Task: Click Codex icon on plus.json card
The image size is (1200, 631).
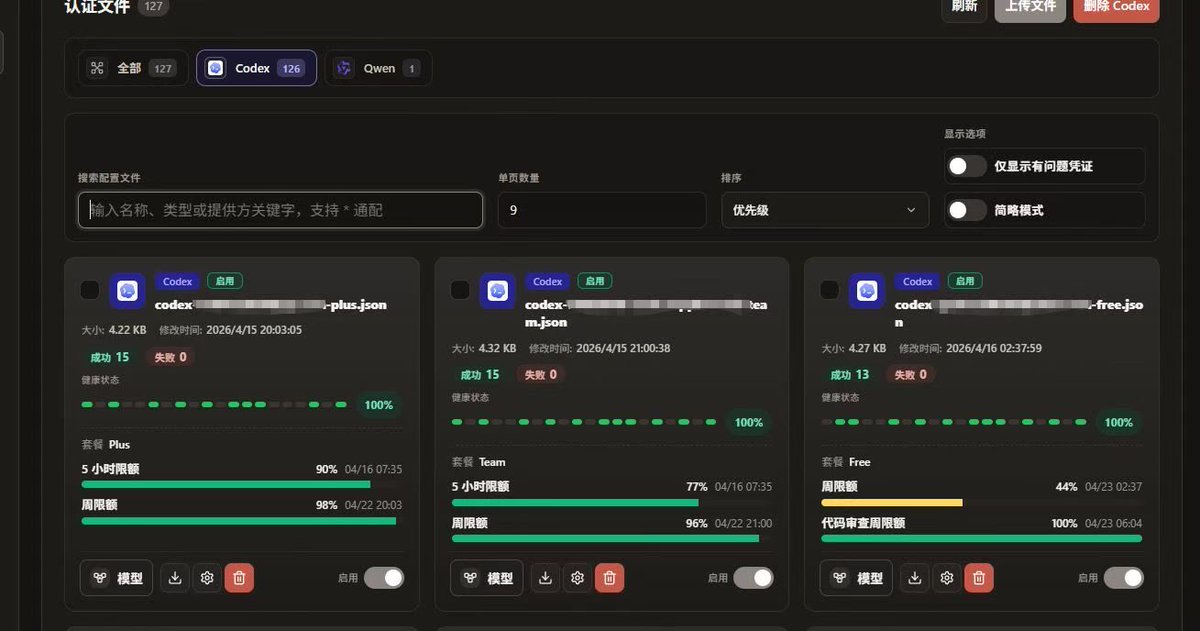Action: tap(127, 291)
